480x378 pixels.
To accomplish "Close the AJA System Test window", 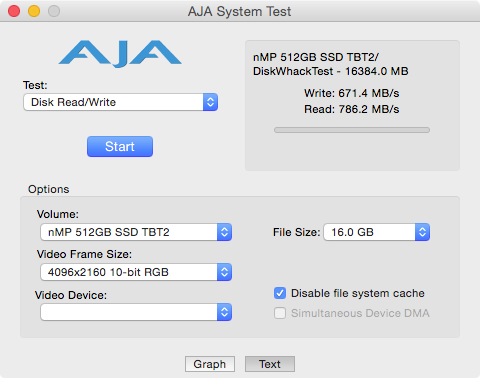I will pyautogui.click(x=14, y=11).
